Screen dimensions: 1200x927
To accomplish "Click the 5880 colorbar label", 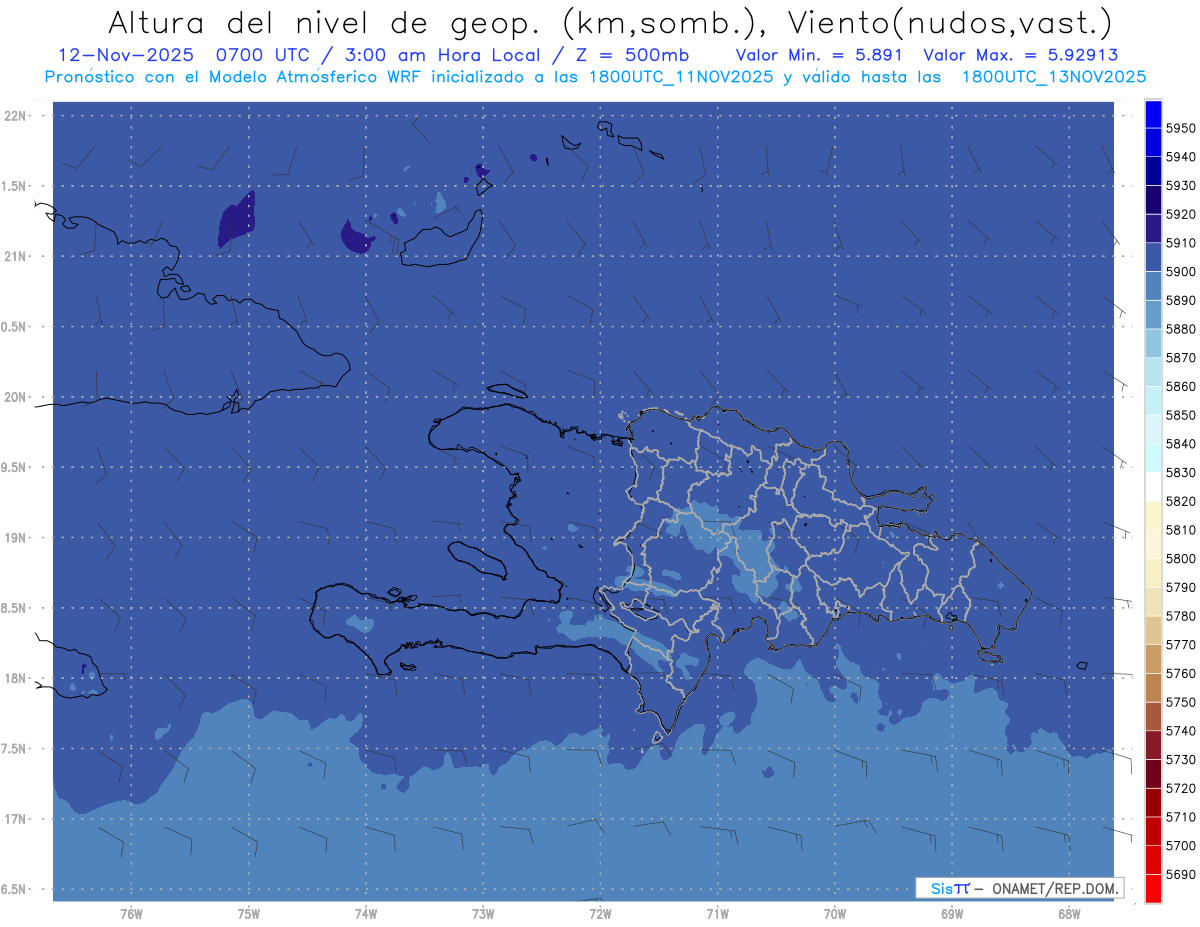I will (x=1180, y=329).
